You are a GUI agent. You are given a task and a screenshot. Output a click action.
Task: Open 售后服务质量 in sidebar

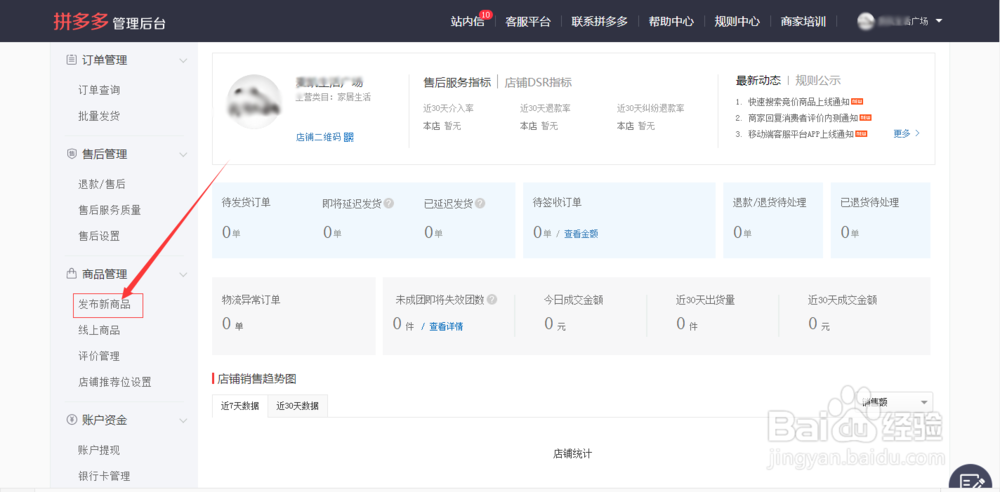coord(110,210)
